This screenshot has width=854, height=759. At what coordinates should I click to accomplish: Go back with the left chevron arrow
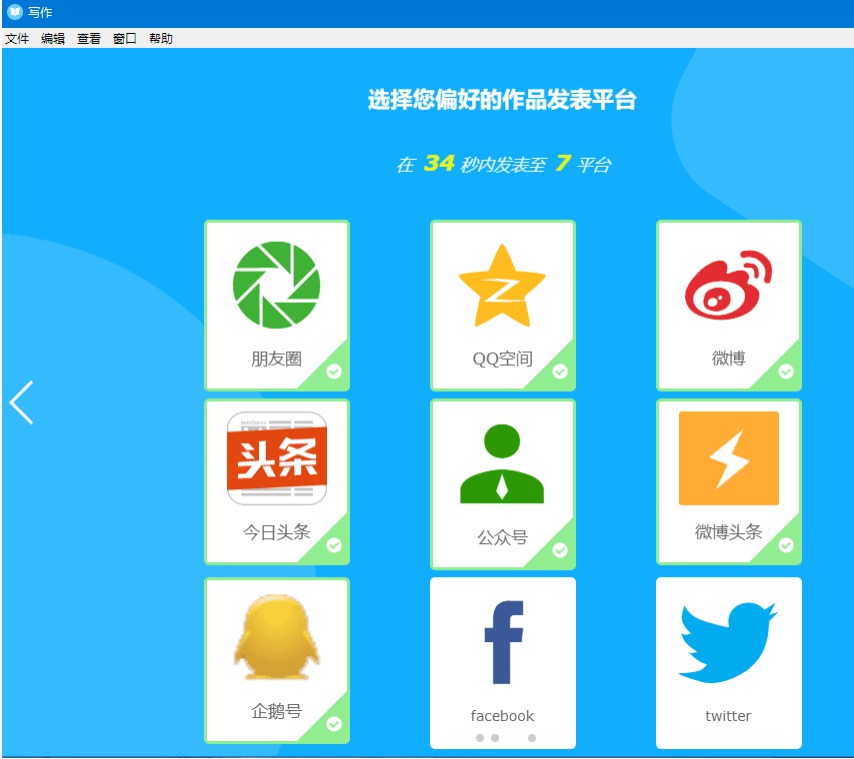pyautogui.click(x=21, y=402)
